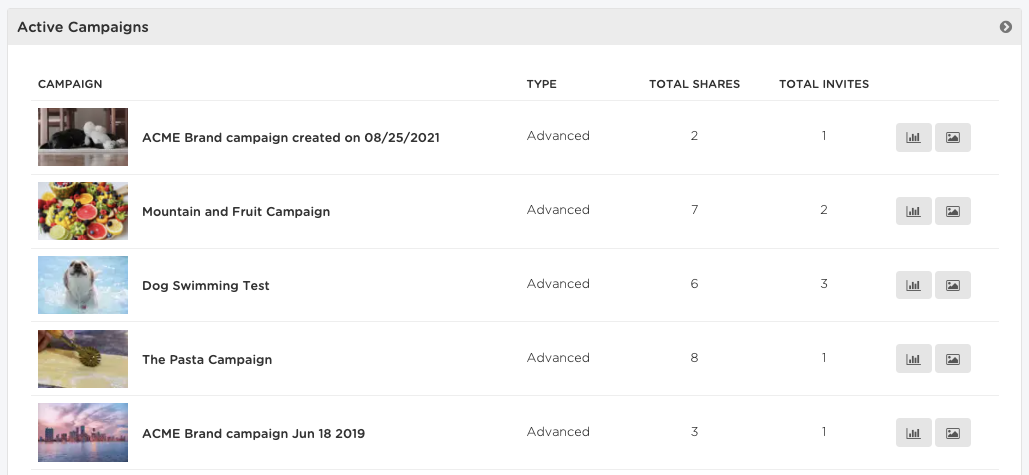
Task: Open the Dog Swimming Test campaign
Action: (x=205, y=285)
